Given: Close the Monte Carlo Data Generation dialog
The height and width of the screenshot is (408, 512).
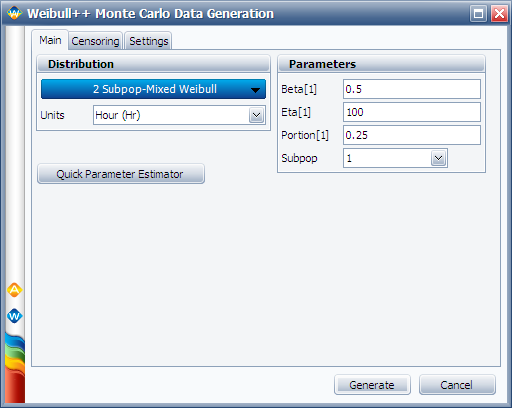Looking at the screenshot, I should coord(499,14).
